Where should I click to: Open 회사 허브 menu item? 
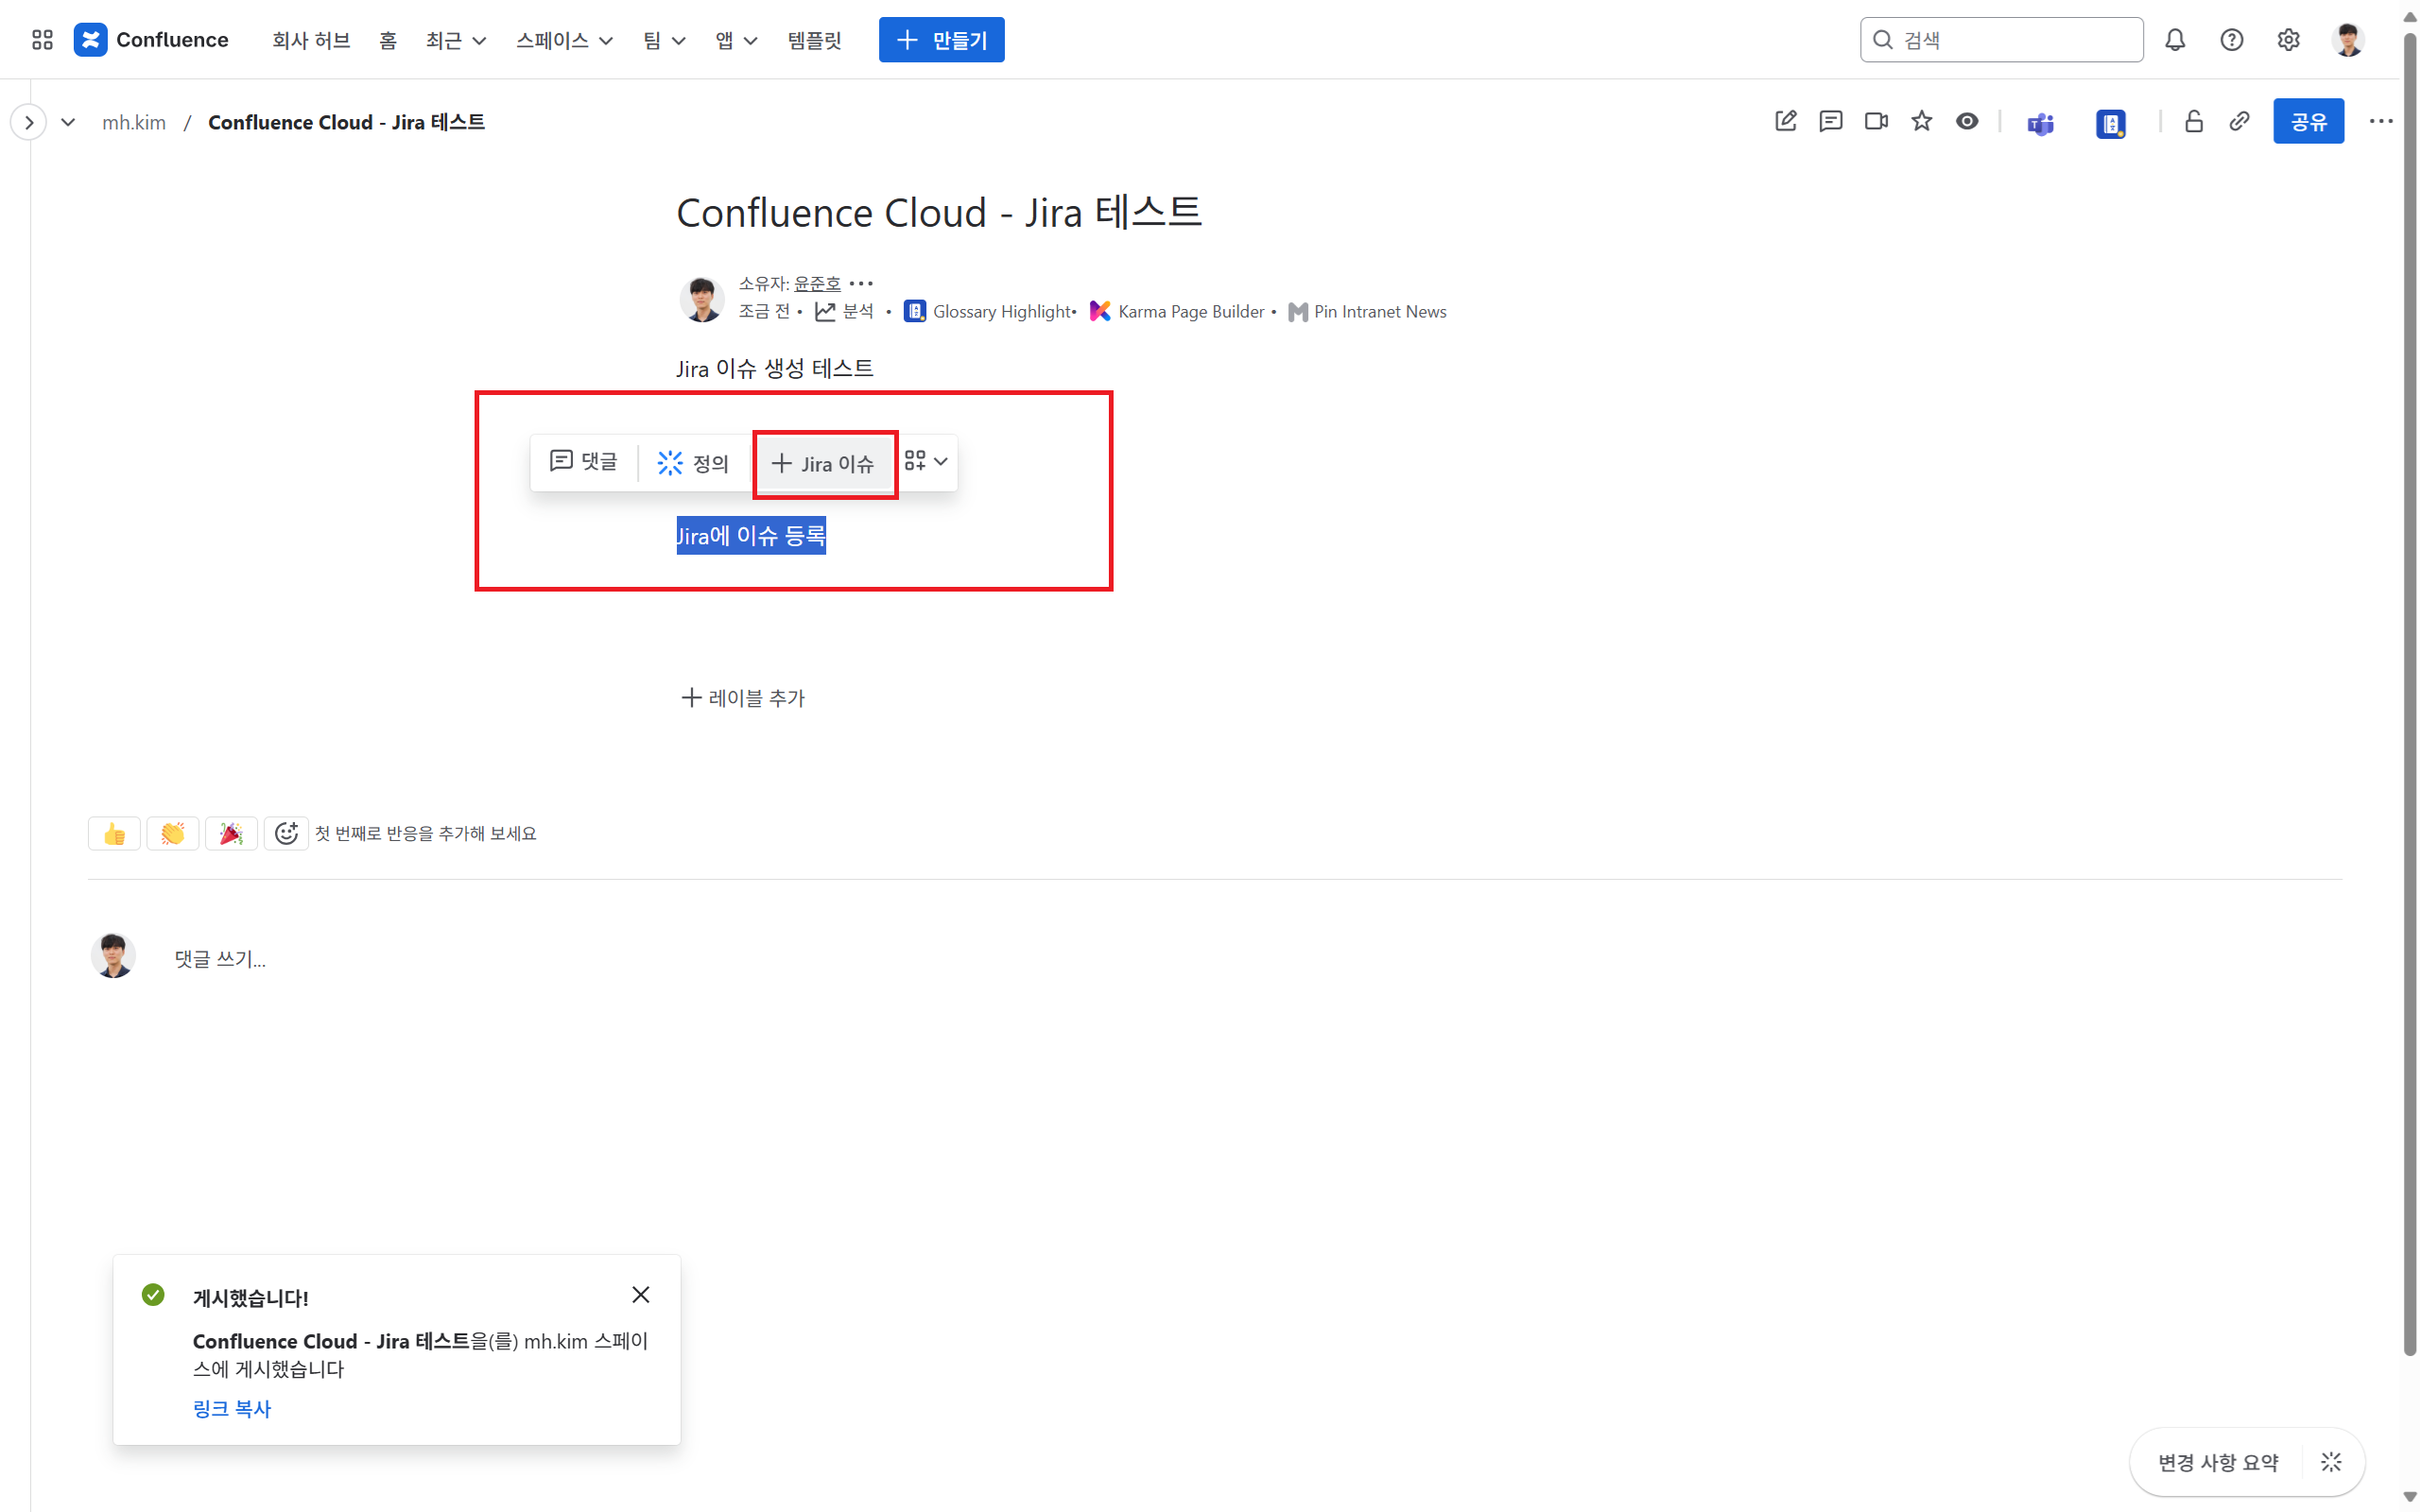[311, 40]
